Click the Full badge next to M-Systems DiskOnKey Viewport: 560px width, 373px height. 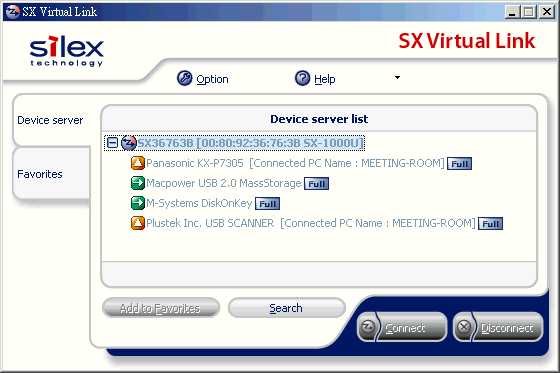[268, 204]
